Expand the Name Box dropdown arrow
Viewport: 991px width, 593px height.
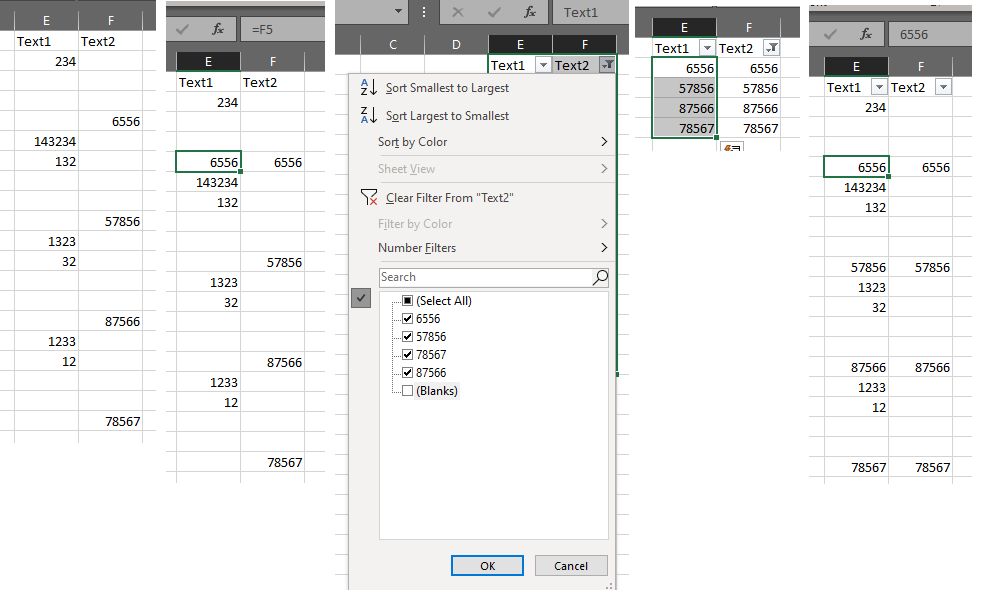click(398, 11)
